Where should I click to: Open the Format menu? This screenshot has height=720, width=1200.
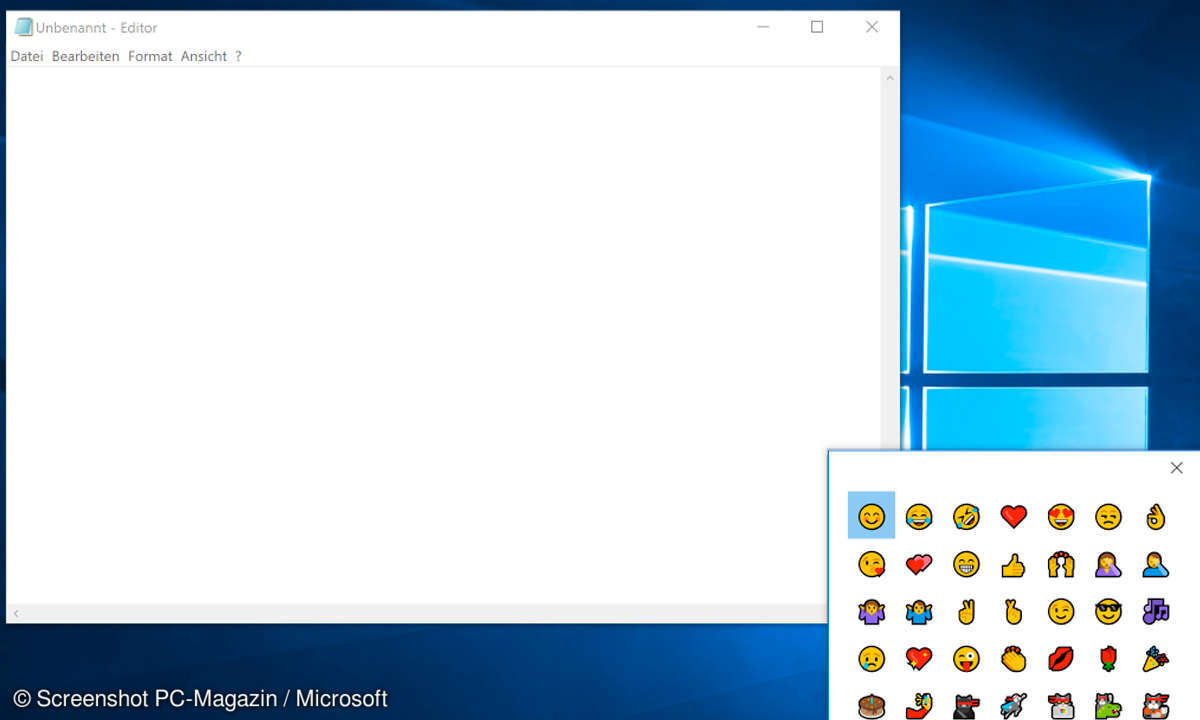click(150, 56)
